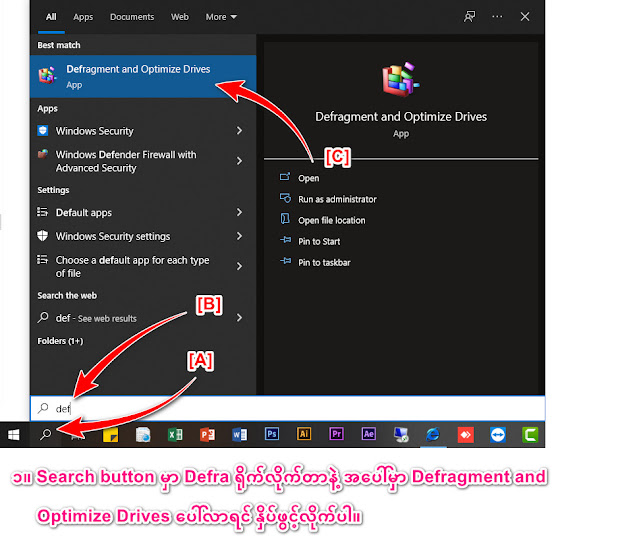Screen dimensions: 639x558
Task: Click in the search text box containing def
Action: point(287,408)
